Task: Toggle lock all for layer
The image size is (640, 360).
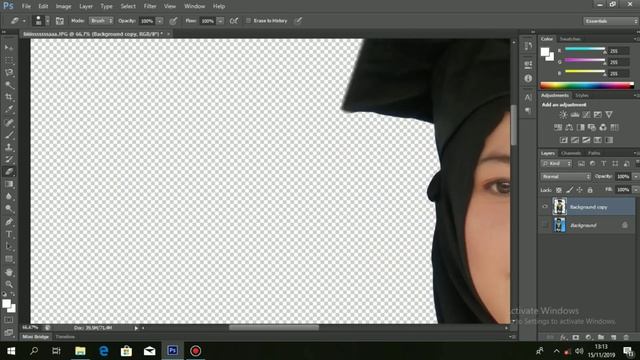Action: [590, 190]
